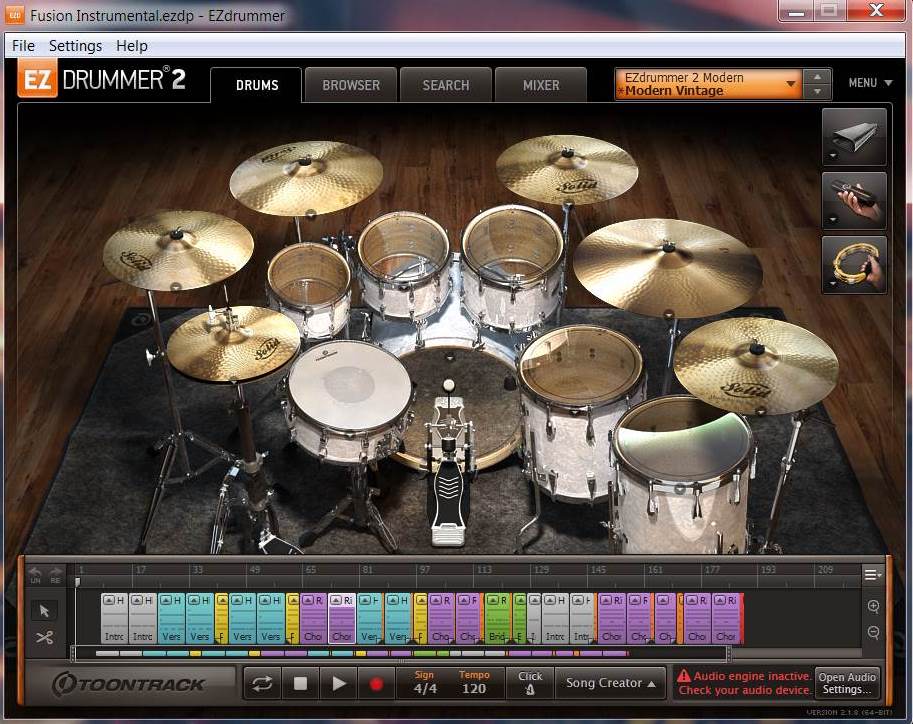This screenshot has width=913, height=724.
Task: Toggle loop playback
Action: (x=262, y=683)
